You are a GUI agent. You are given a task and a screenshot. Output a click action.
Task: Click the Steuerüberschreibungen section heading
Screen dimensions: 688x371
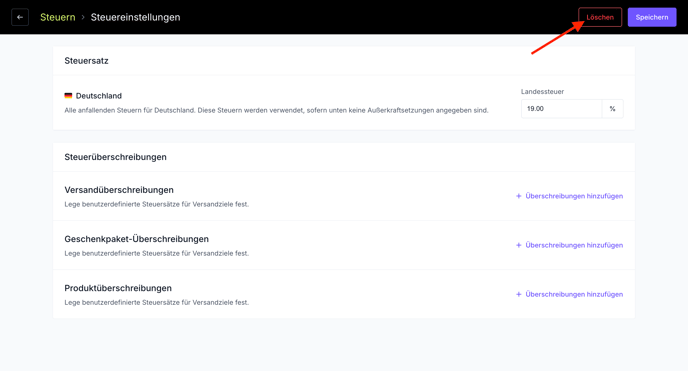click(x=115, y=157)
